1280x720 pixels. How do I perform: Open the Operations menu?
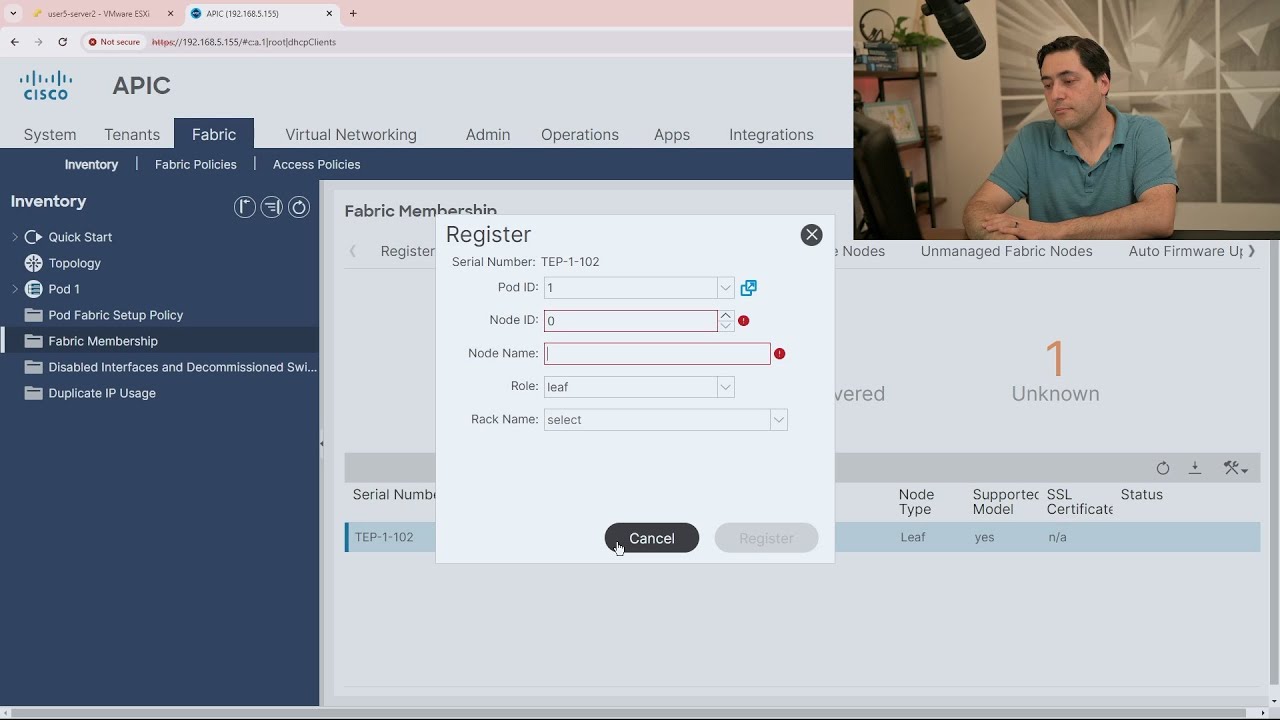click(580, 134)
